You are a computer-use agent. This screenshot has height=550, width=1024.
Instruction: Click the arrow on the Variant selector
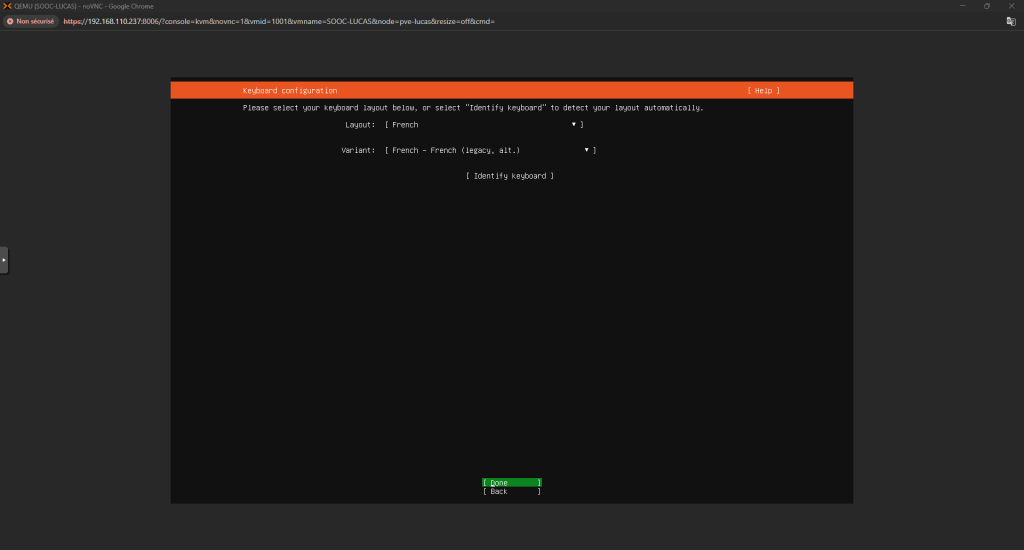(587, 150)
